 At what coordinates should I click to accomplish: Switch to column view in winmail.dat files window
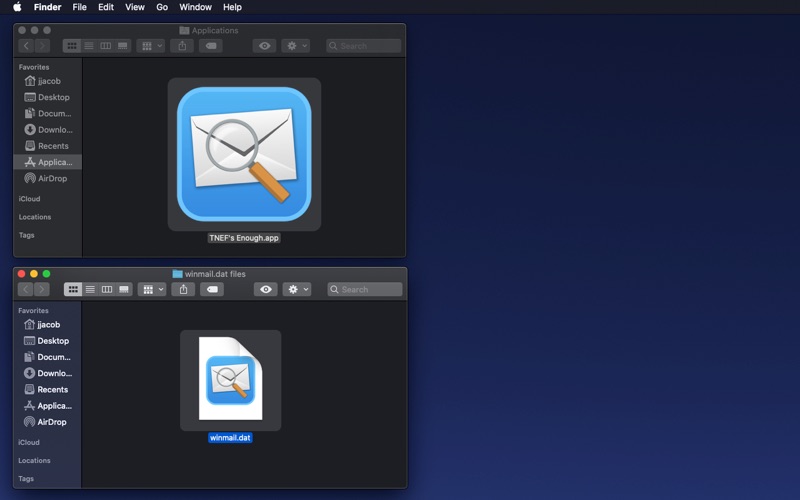pos(107,289)
